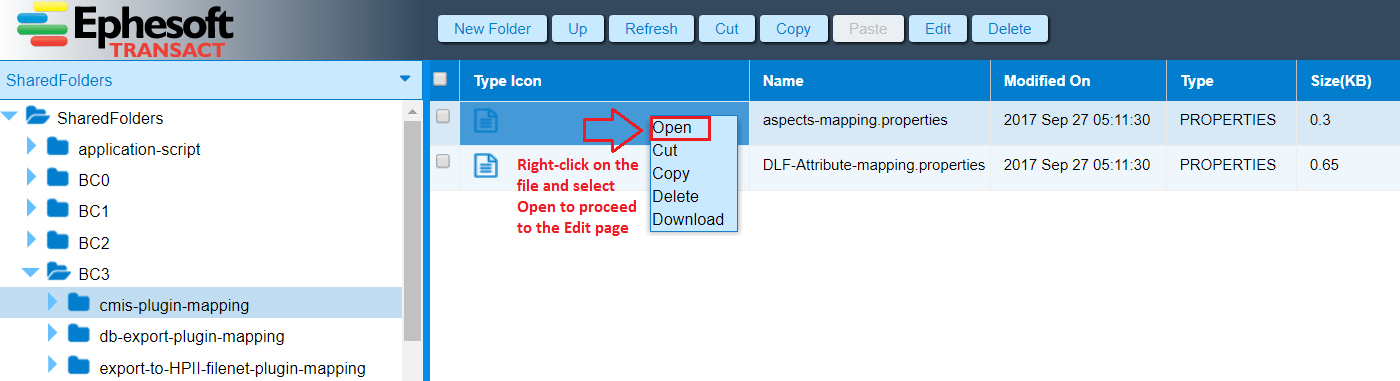Expand the cmis-plugin-mapping folder node
The image size is (1400, 381).
point(53,303)
